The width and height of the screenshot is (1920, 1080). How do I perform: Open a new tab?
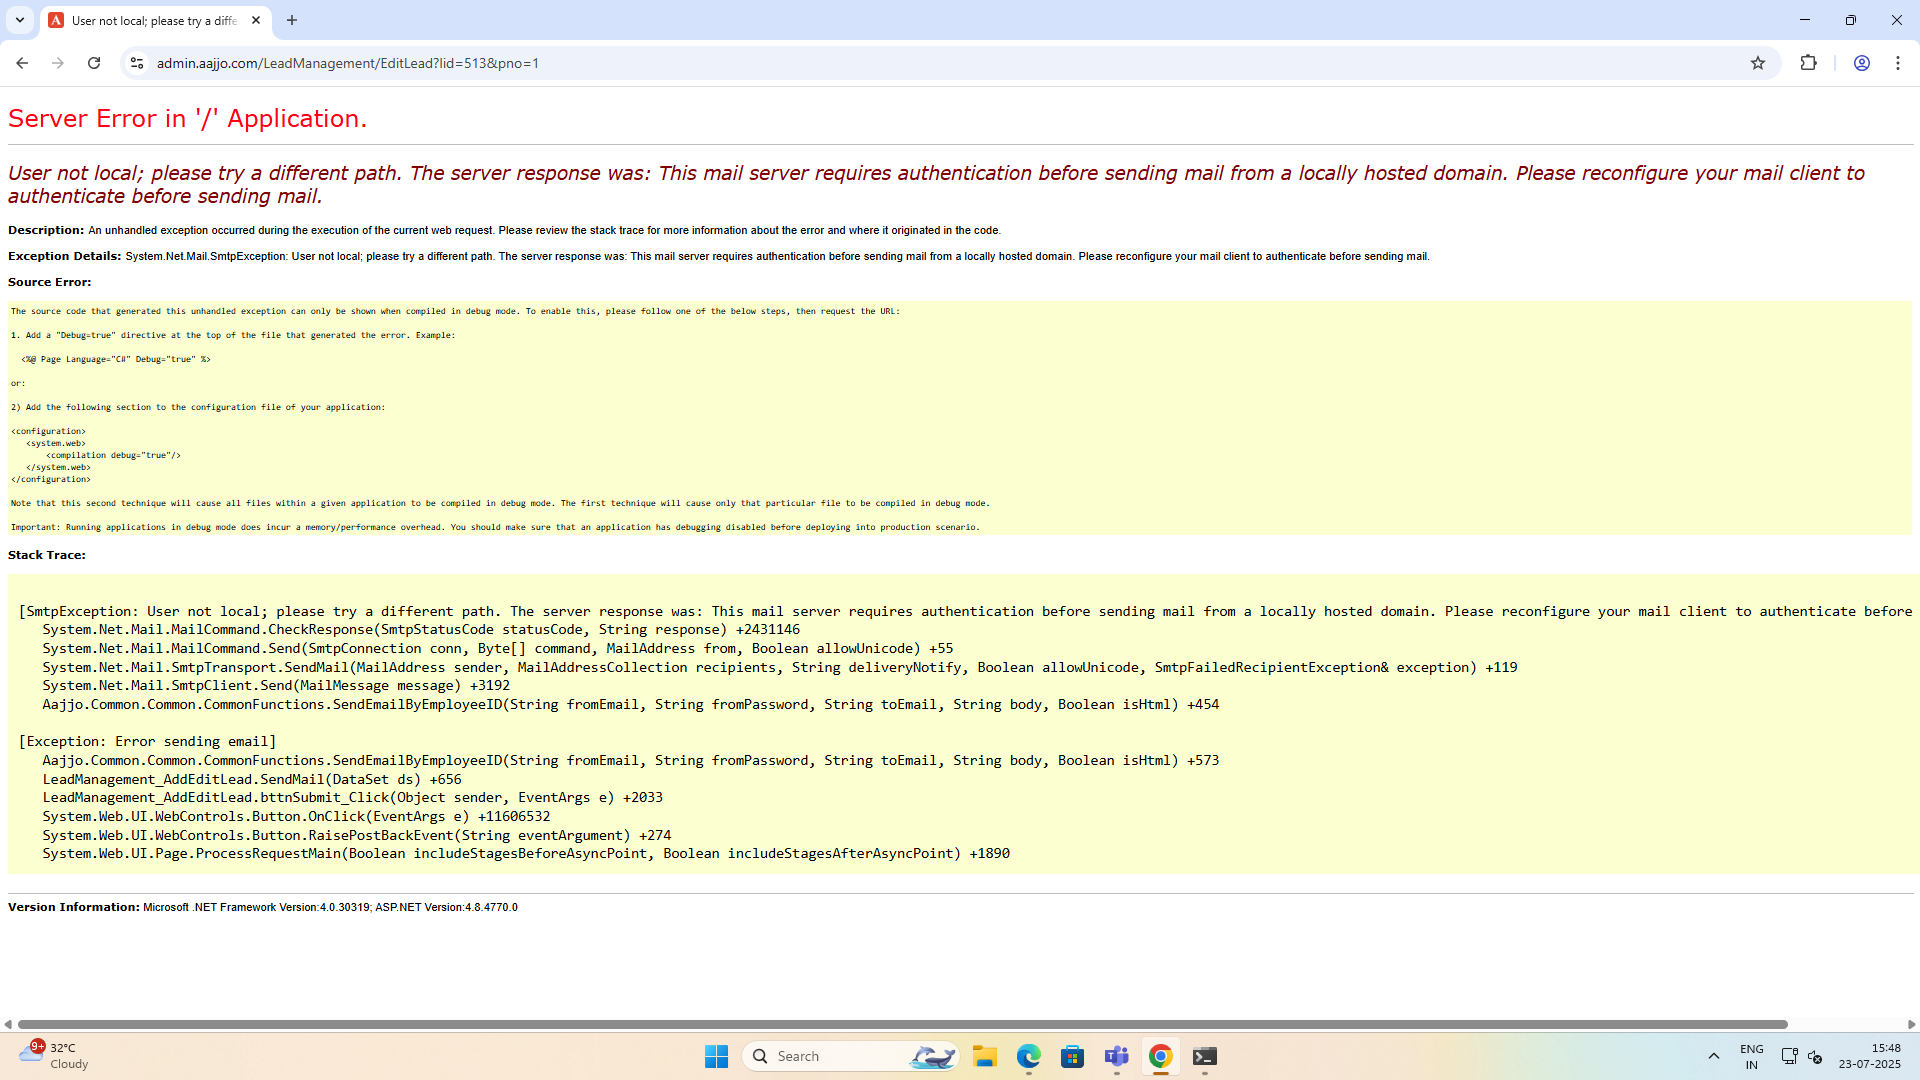292,20
